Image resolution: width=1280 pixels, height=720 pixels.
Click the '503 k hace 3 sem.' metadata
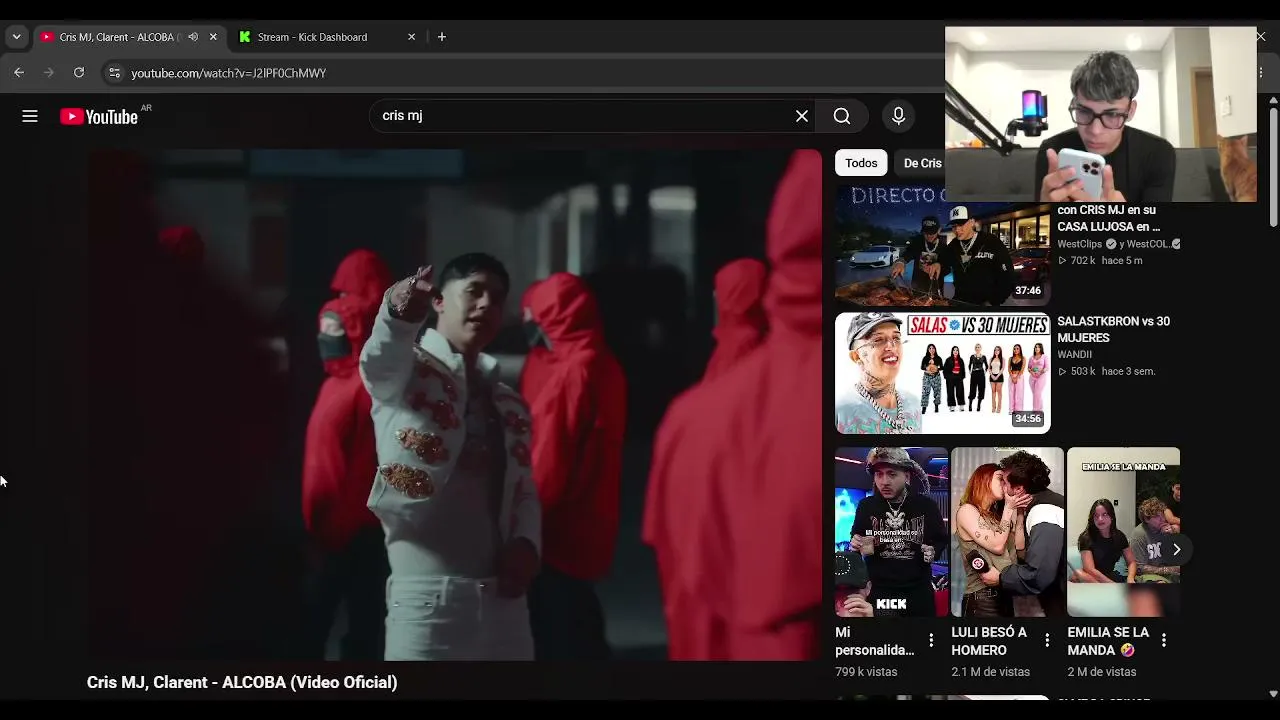[x=1106, y=371]
